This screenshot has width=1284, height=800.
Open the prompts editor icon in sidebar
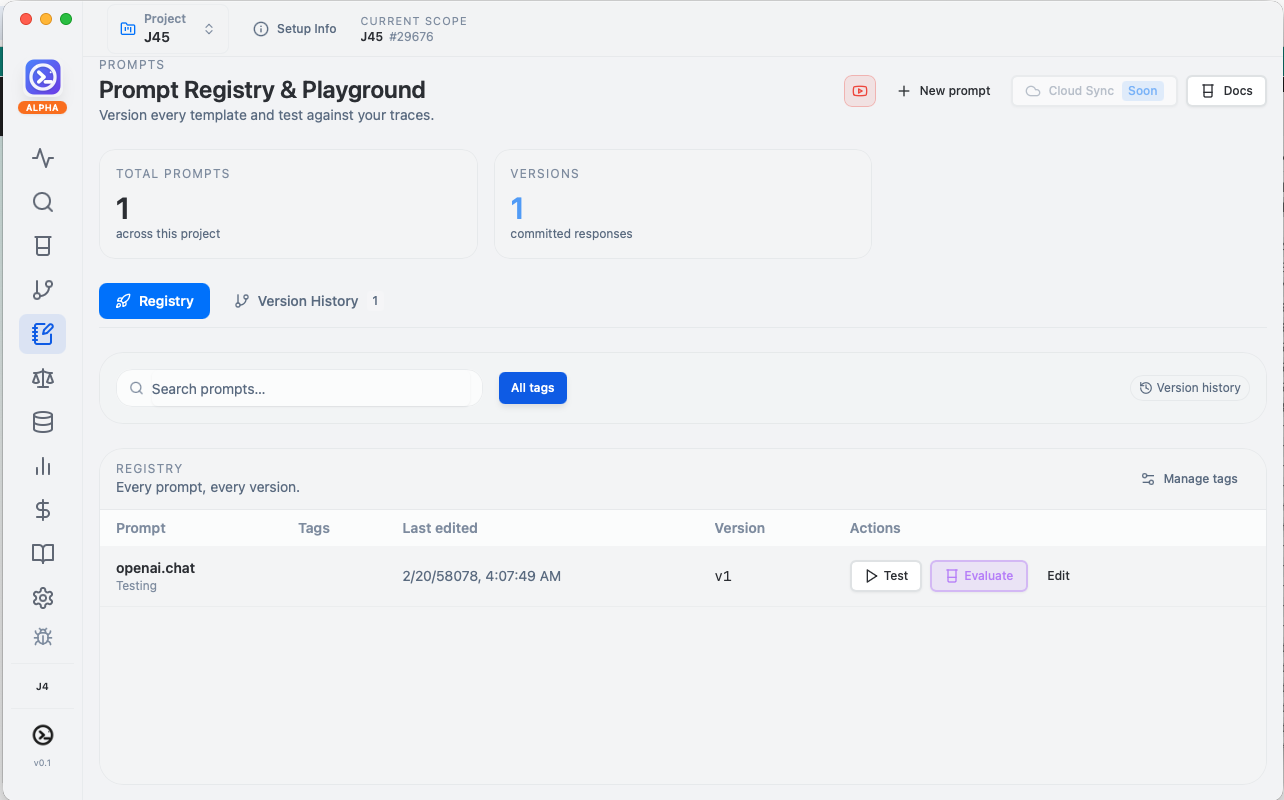[42, 334]
